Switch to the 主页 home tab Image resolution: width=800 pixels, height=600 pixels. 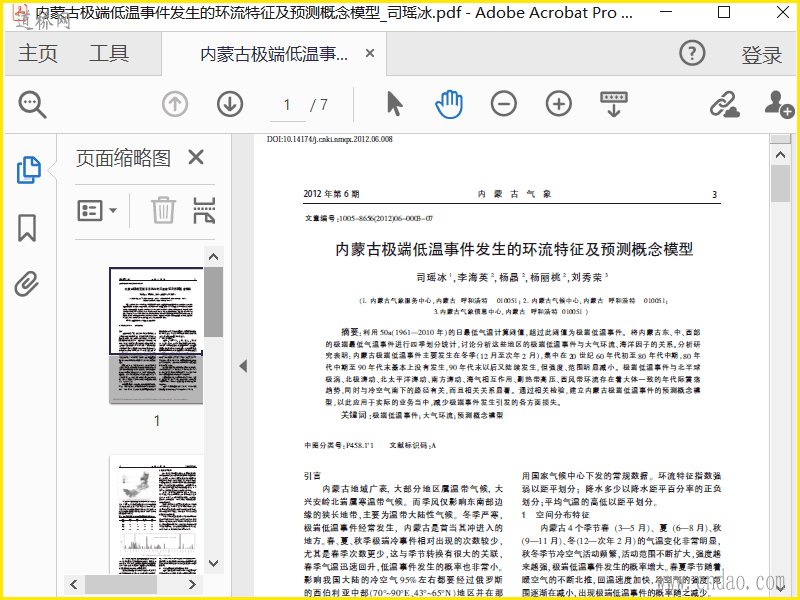pos(38,53)
